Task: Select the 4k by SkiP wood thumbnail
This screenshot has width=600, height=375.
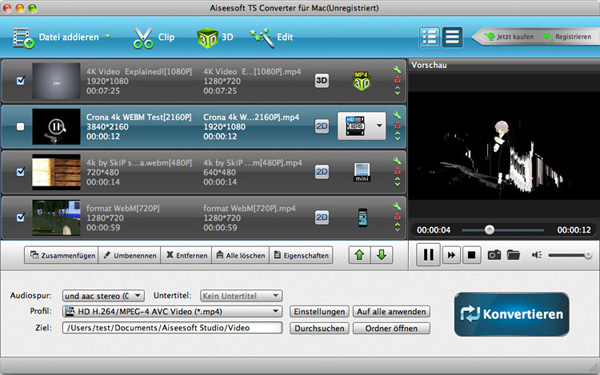Action: coord(56,172)
